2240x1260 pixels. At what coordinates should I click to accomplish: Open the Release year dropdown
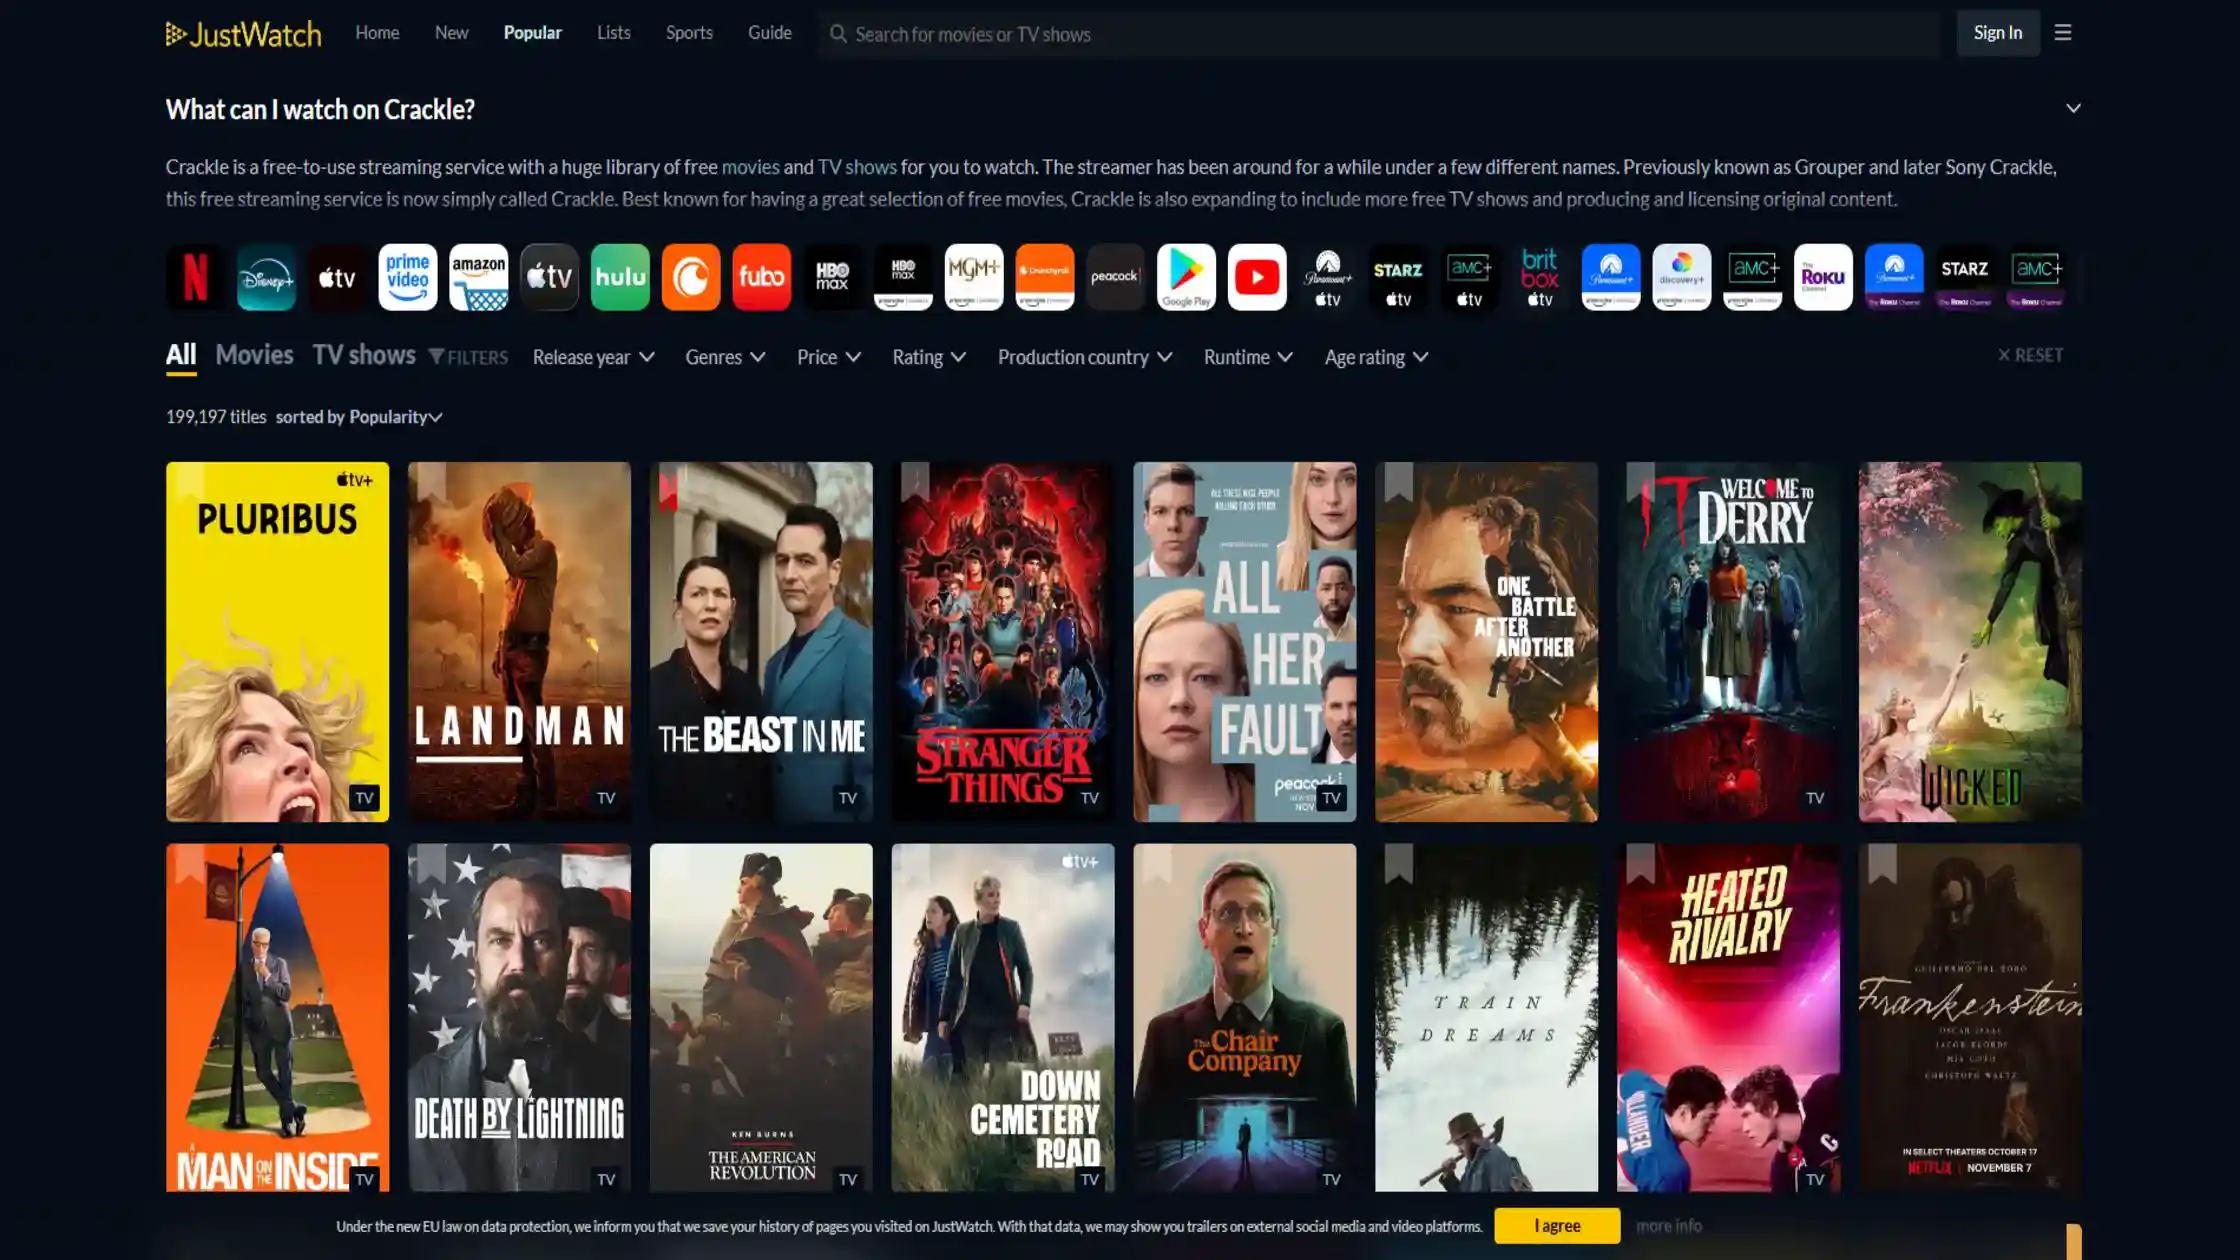tap(593, 357)
